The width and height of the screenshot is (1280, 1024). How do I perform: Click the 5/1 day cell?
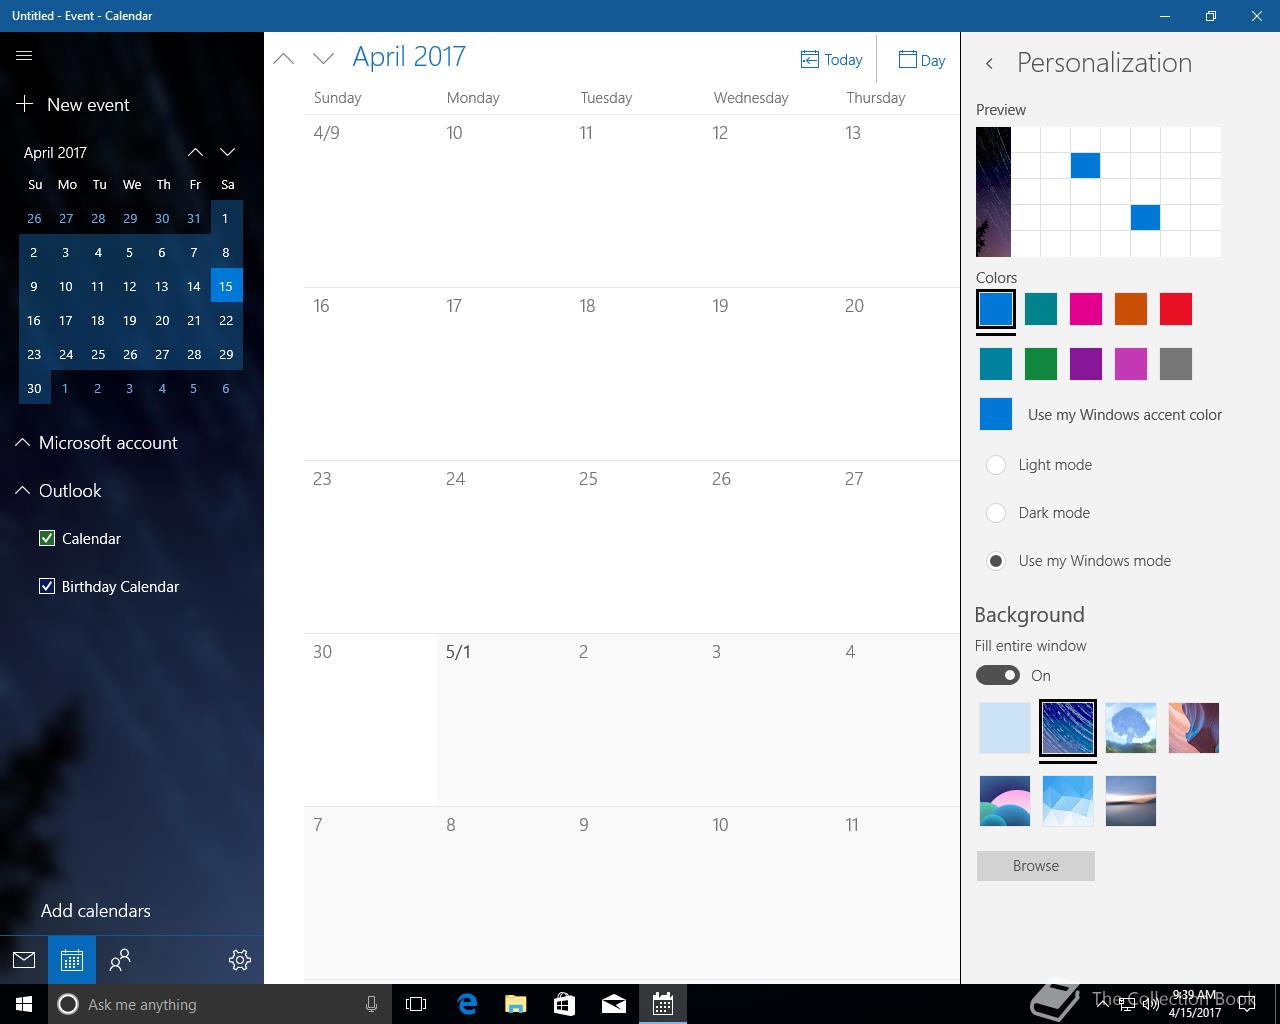point(503,720)
